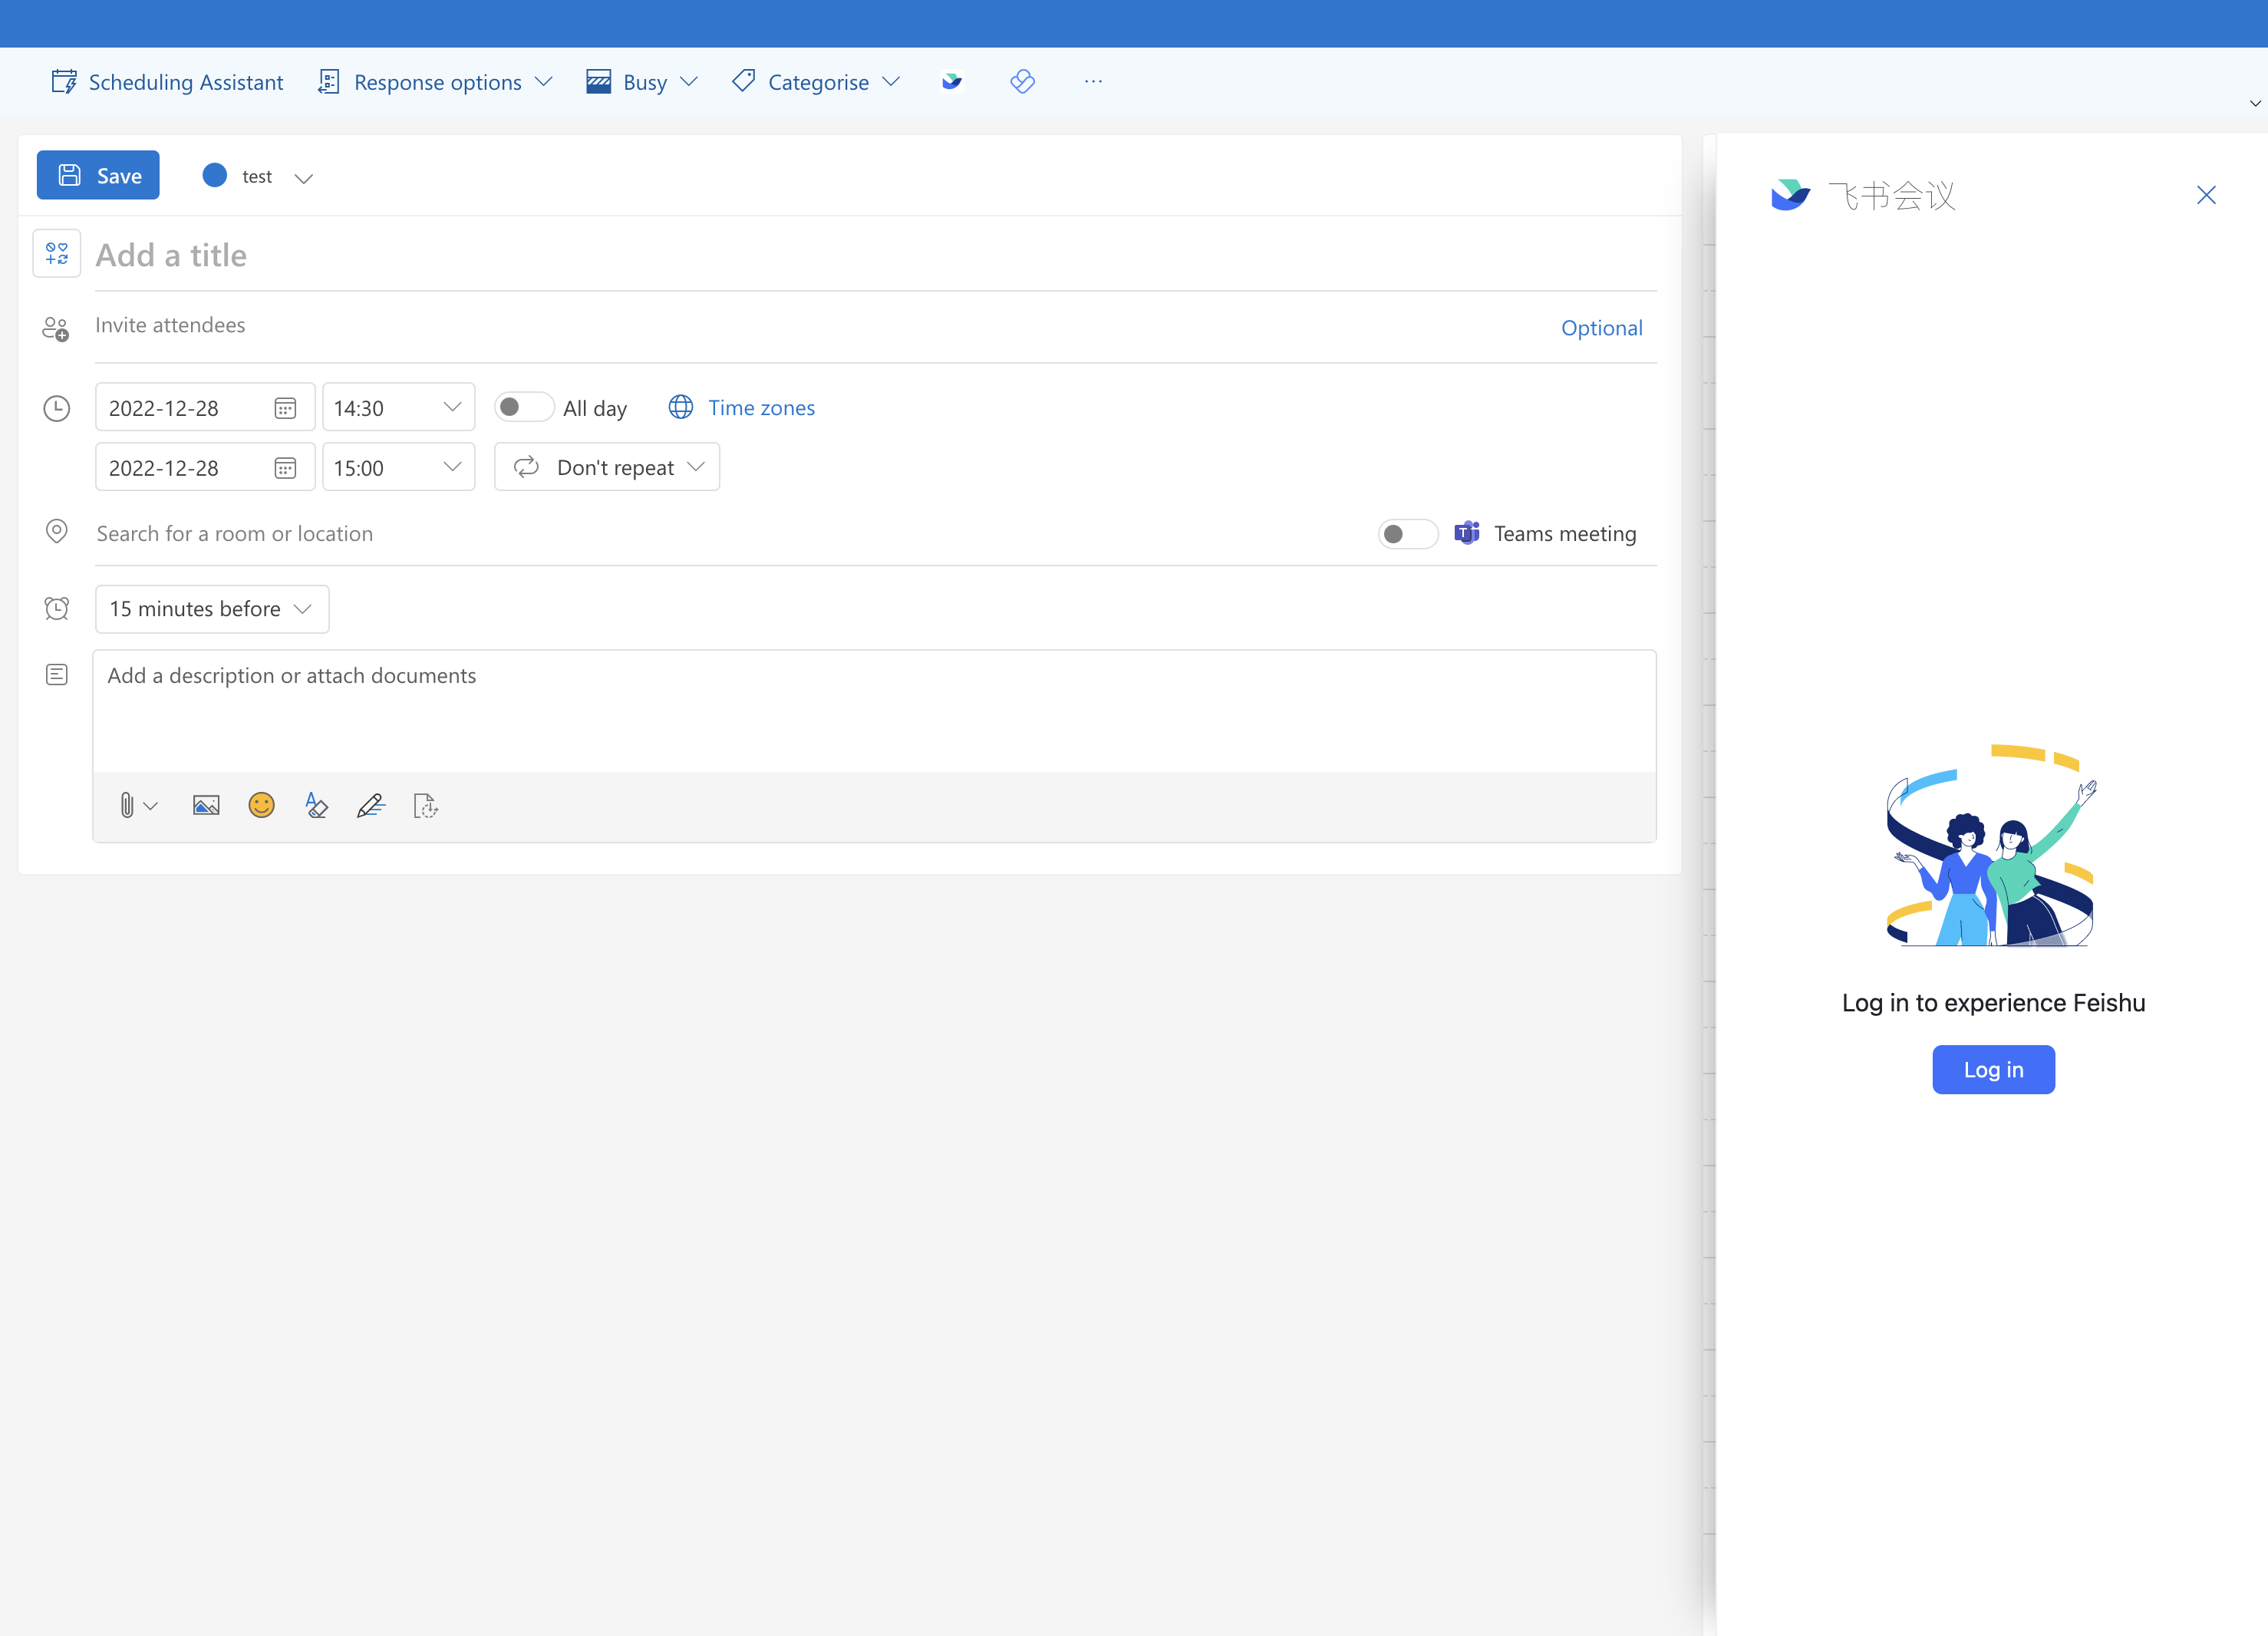Open the Don't repeat recurrence dropdown
The image size is (2268, 1636).
(606, 466)
